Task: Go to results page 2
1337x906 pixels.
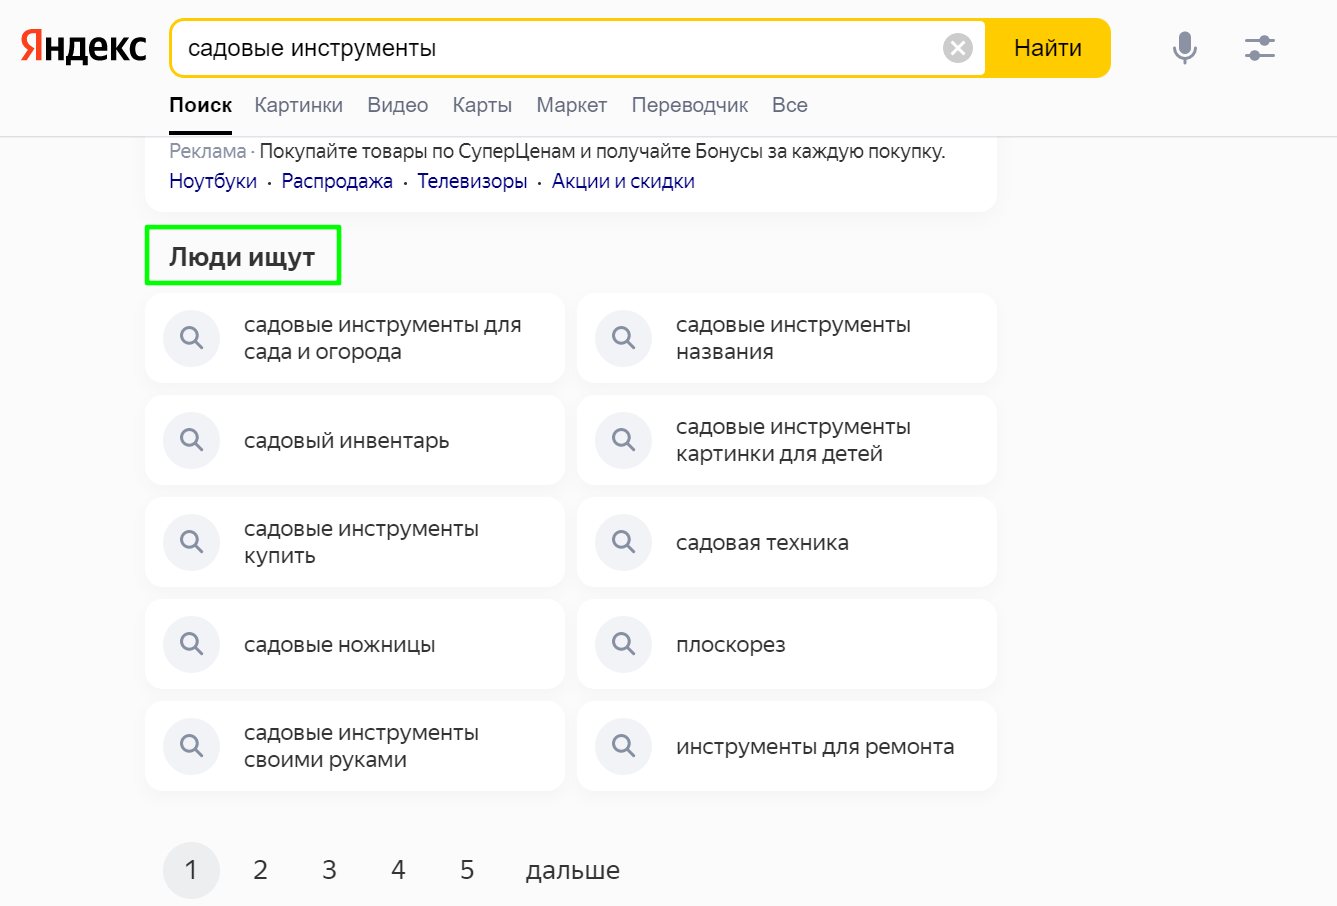Action: coord(260,870)
